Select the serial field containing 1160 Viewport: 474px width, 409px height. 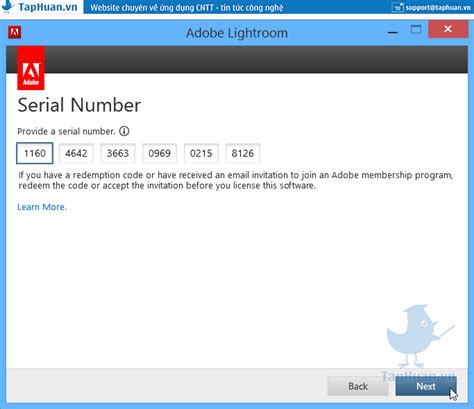click(35, 153)
